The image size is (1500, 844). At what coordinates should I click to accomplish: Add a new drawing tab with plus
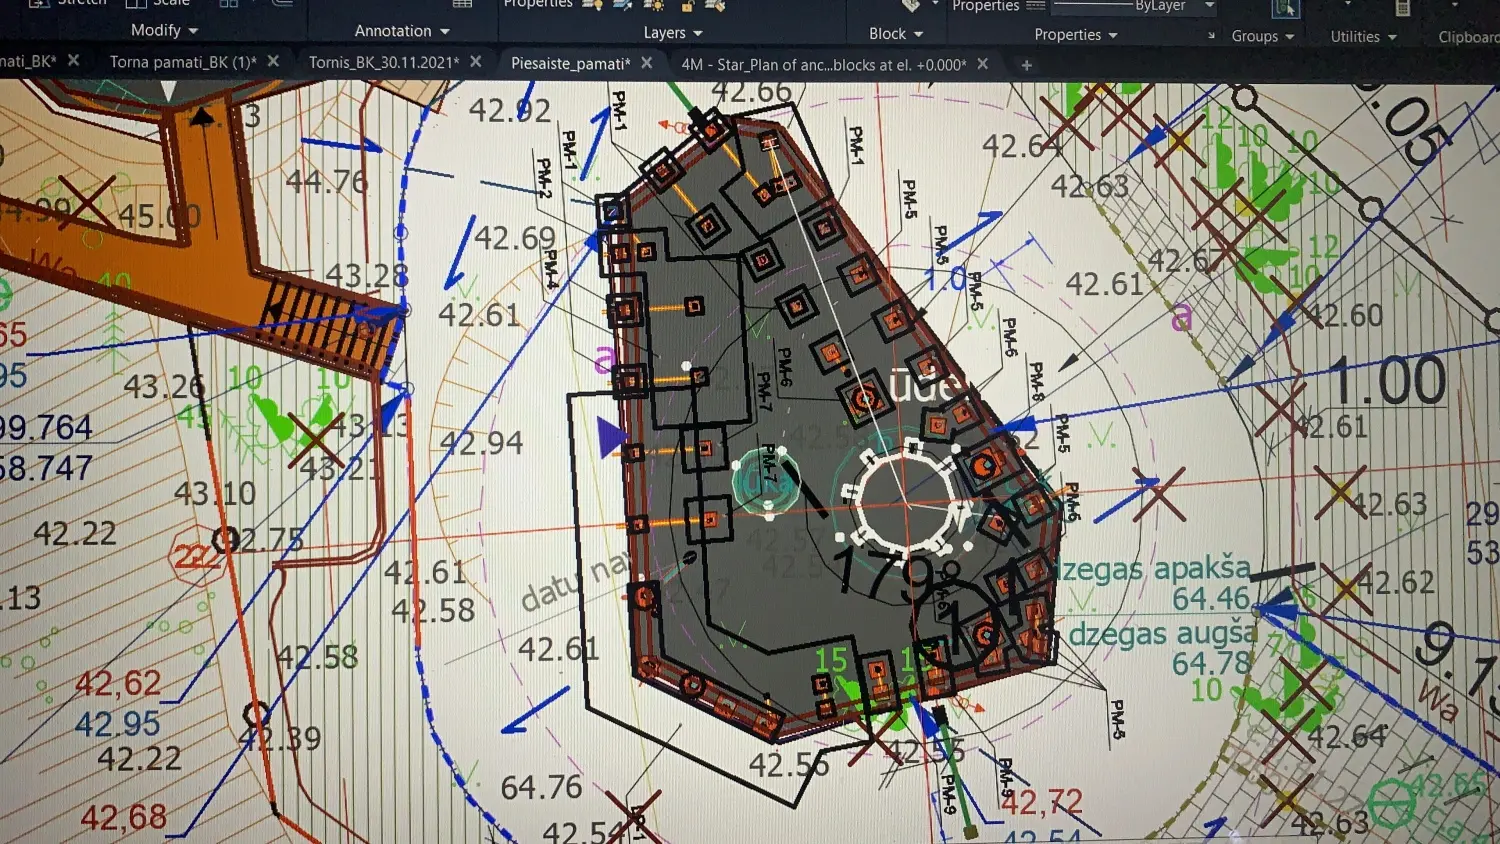1026,65
